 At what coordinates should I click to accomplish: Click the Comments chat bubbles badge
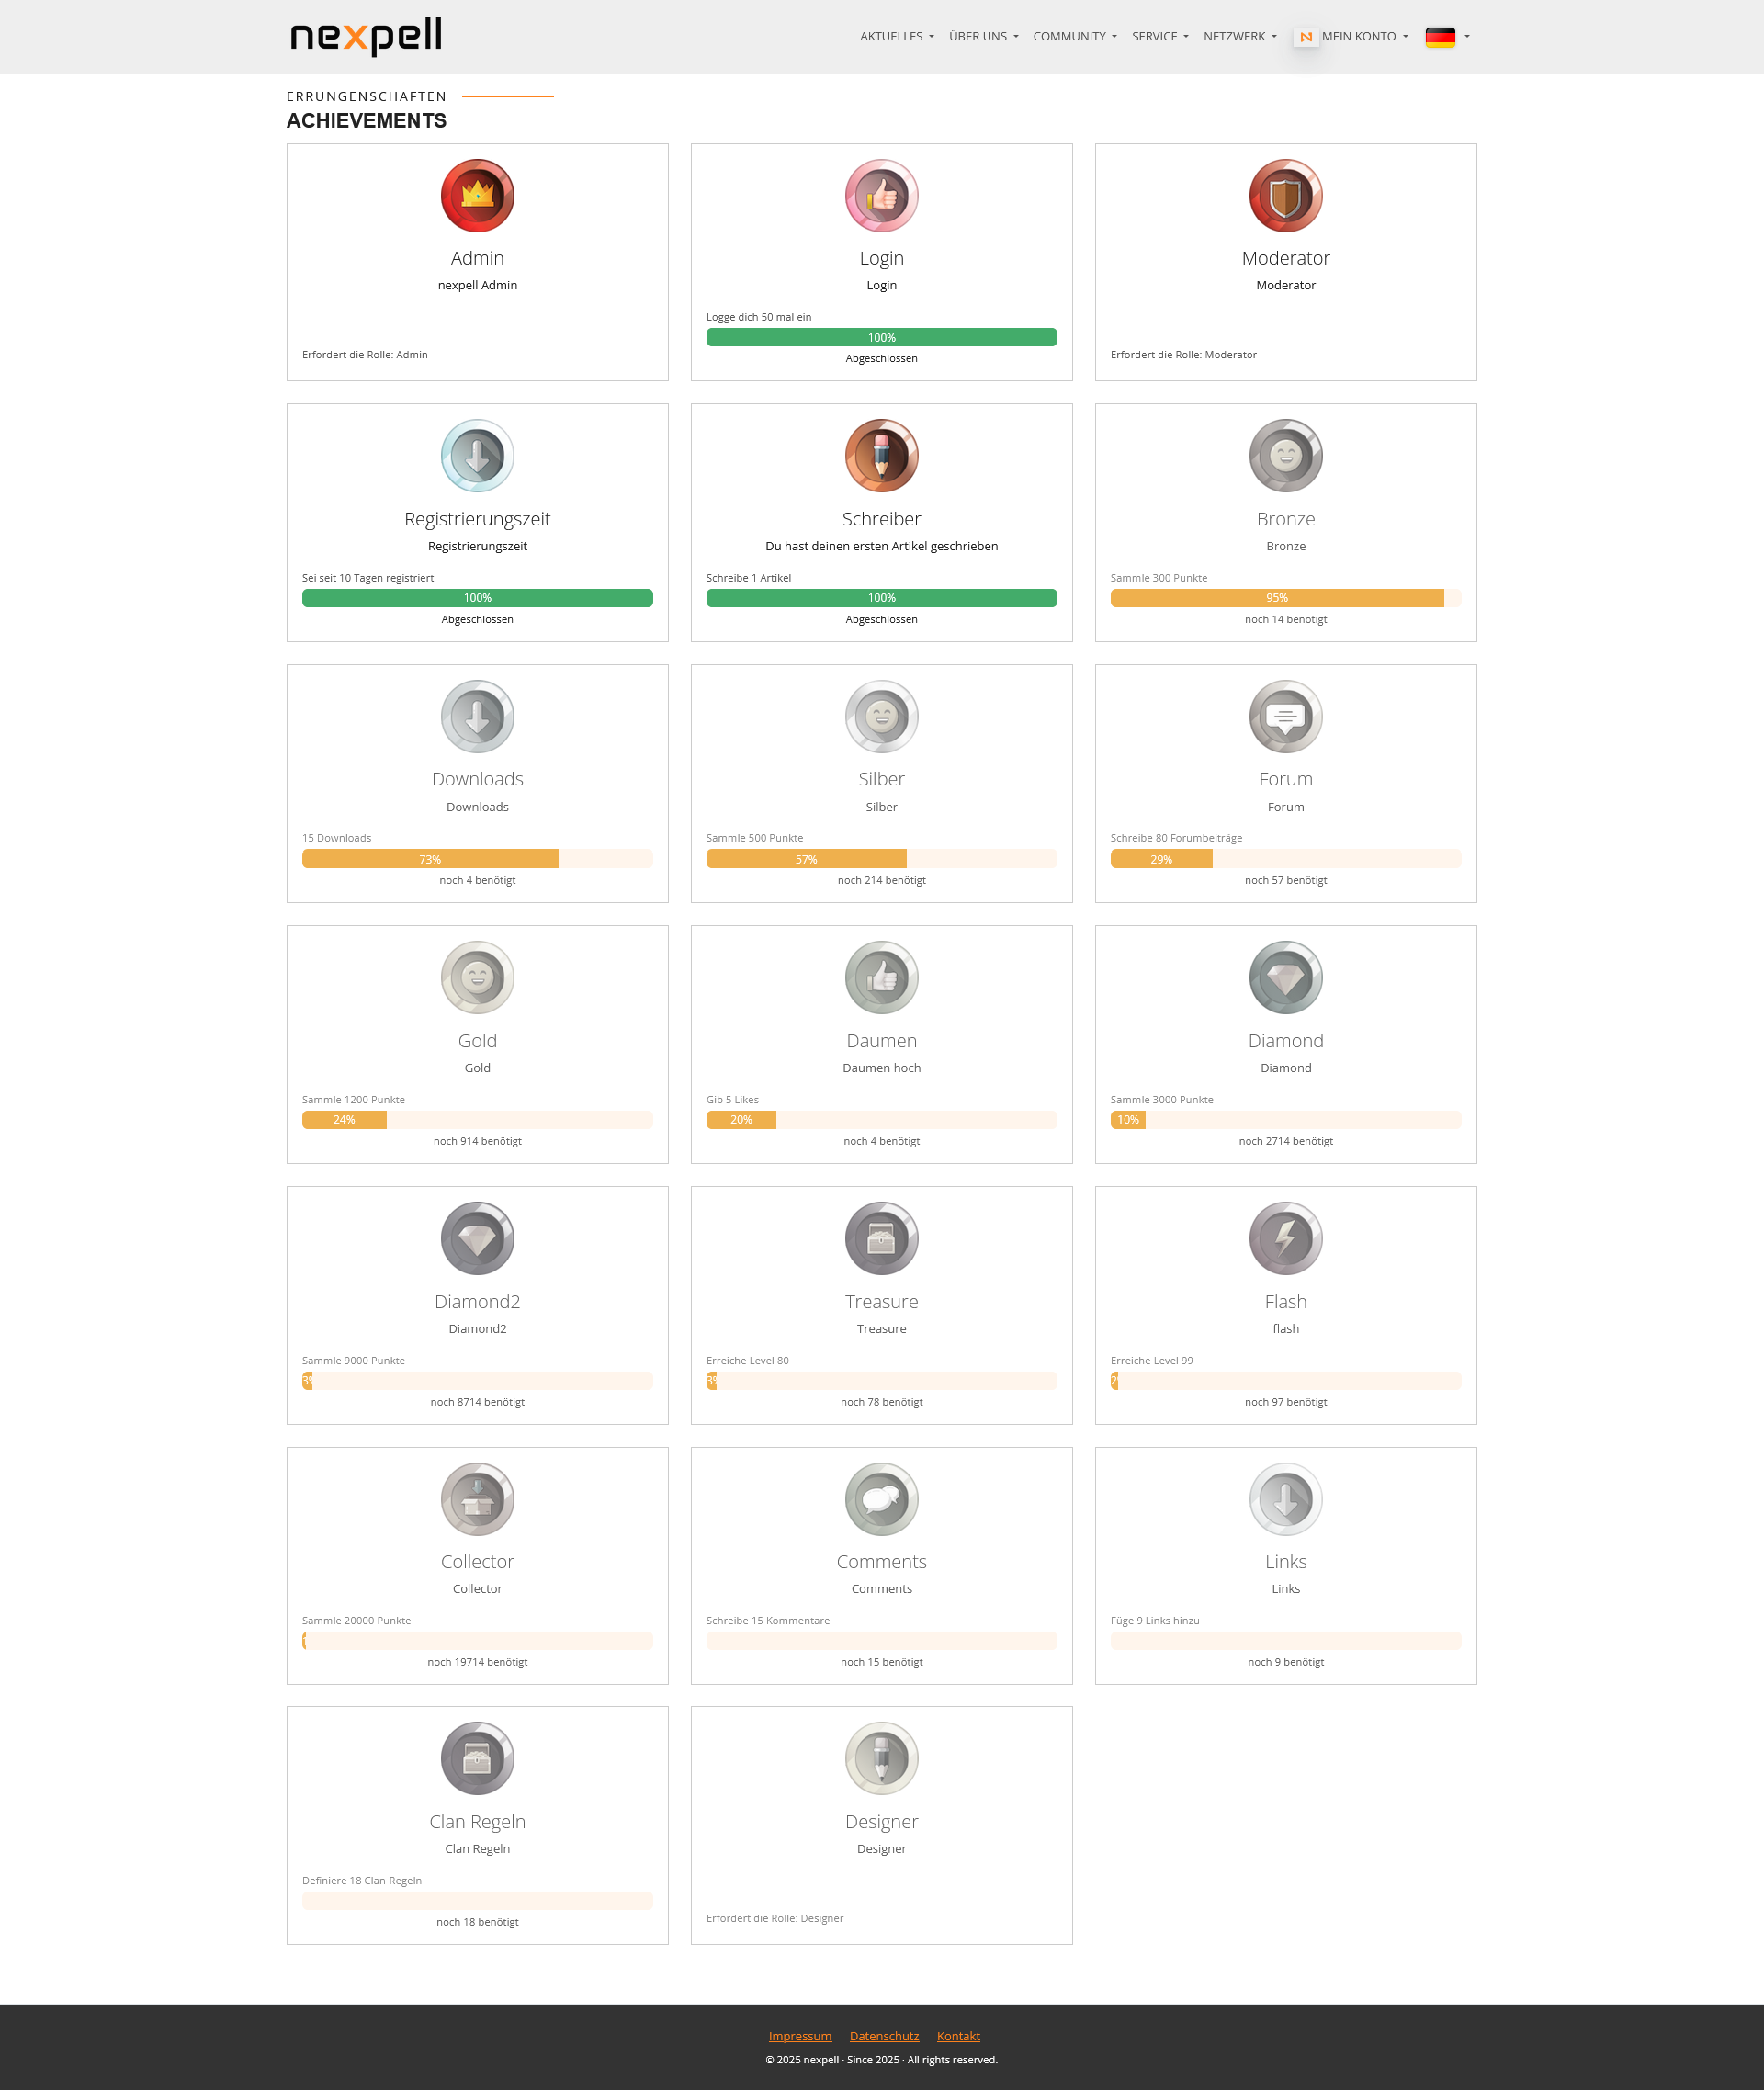click(881, 1499)
